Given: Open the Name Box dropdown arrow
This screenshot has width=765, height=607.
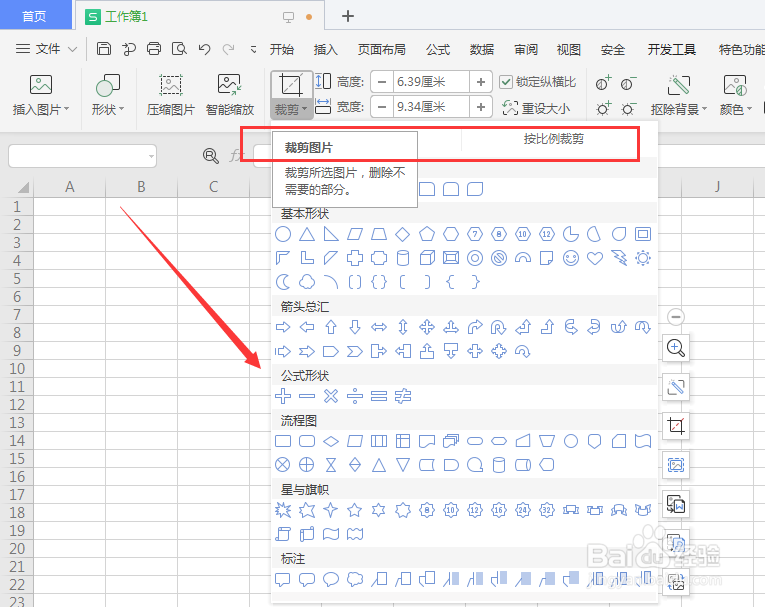Looking at the screenshot, I should point(151,156).
